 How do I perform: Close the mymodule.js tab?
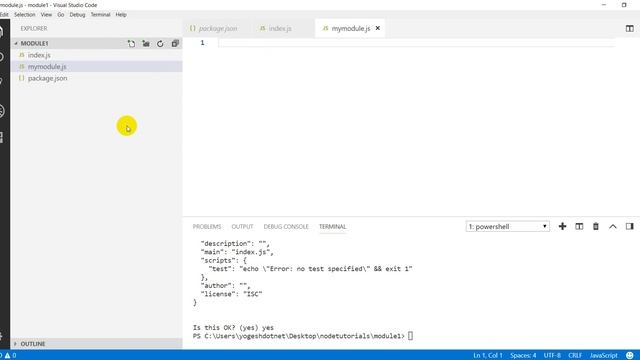click(378, 28)
